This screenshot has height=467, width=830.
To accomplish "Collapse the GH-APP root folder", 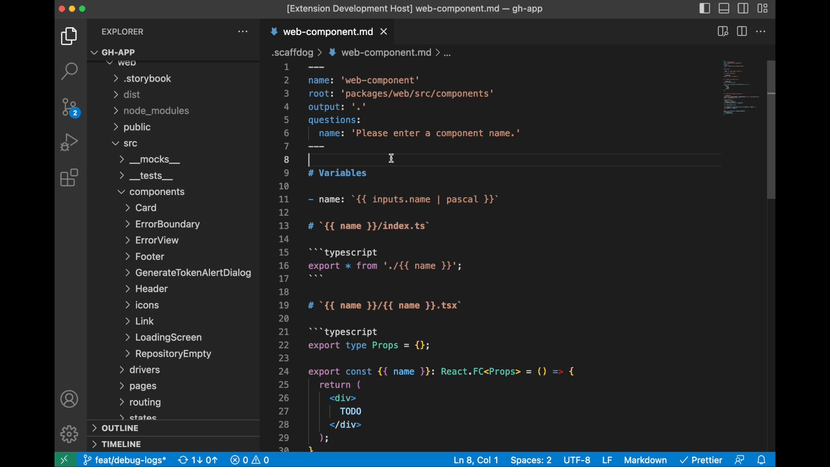I will click(x=174, y=52).
